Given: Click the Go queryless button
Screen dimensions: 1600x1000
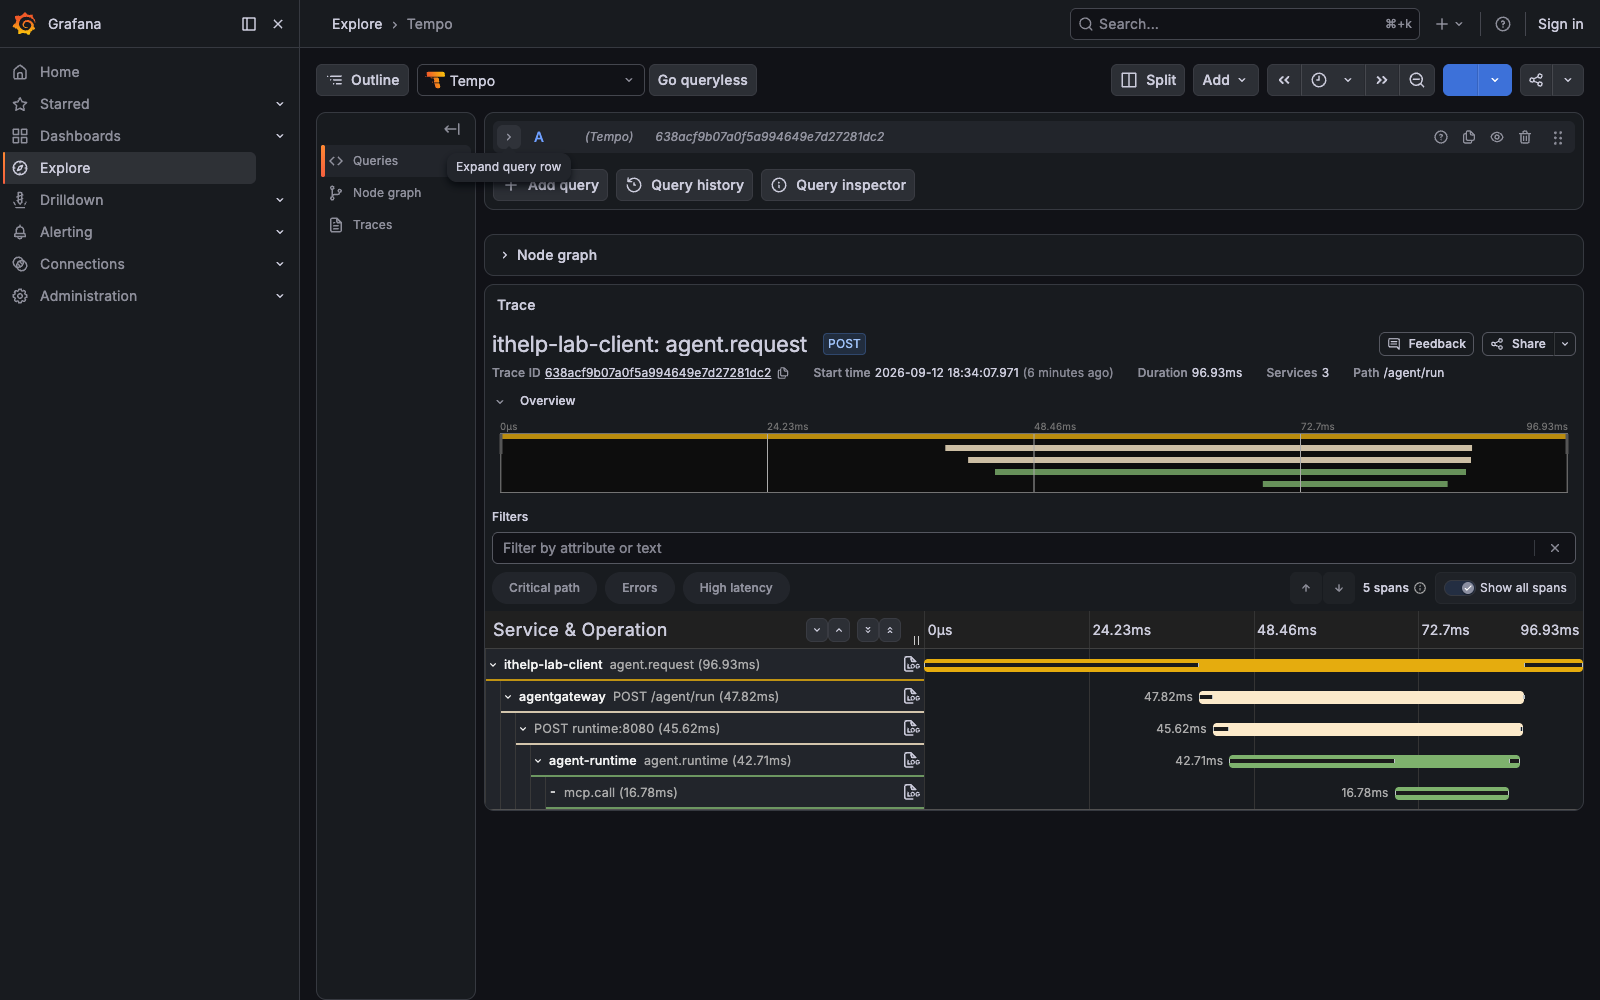Looking at the screenshot, I should [702, 80].
